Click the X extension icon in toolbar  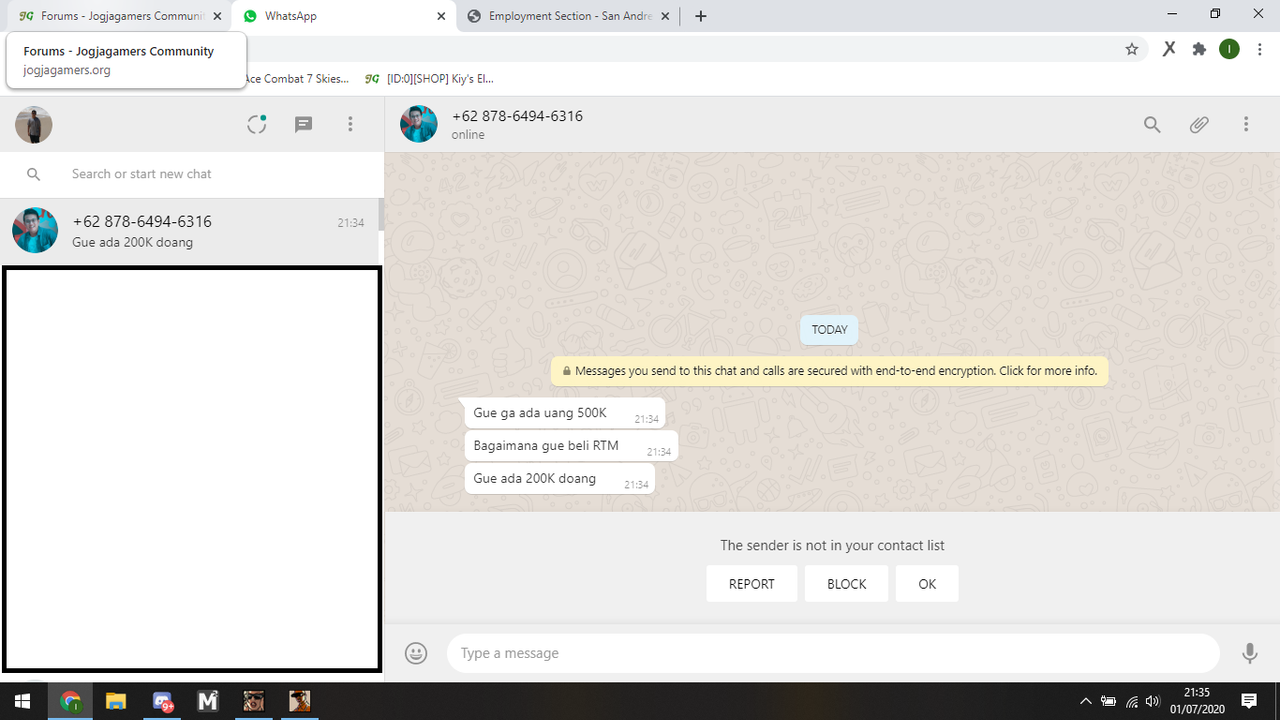click(1168, 49)
